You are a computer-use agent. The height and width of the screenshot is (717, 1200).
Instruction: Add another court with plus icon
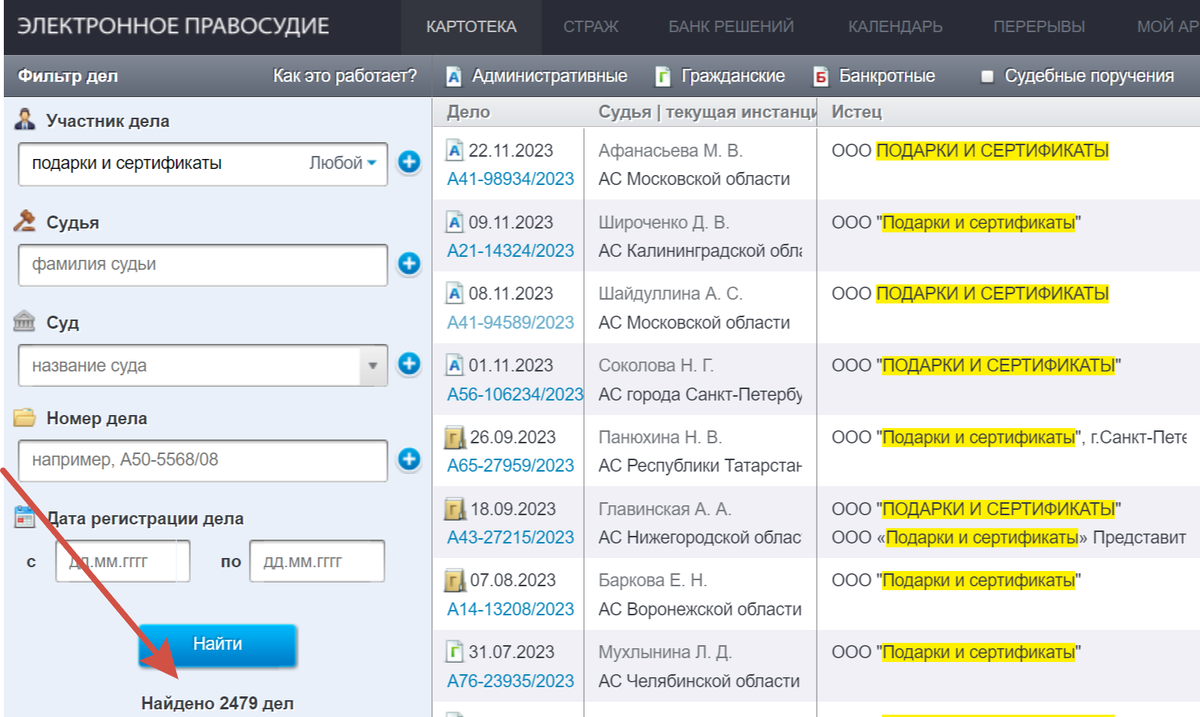[x=409, y=364]
